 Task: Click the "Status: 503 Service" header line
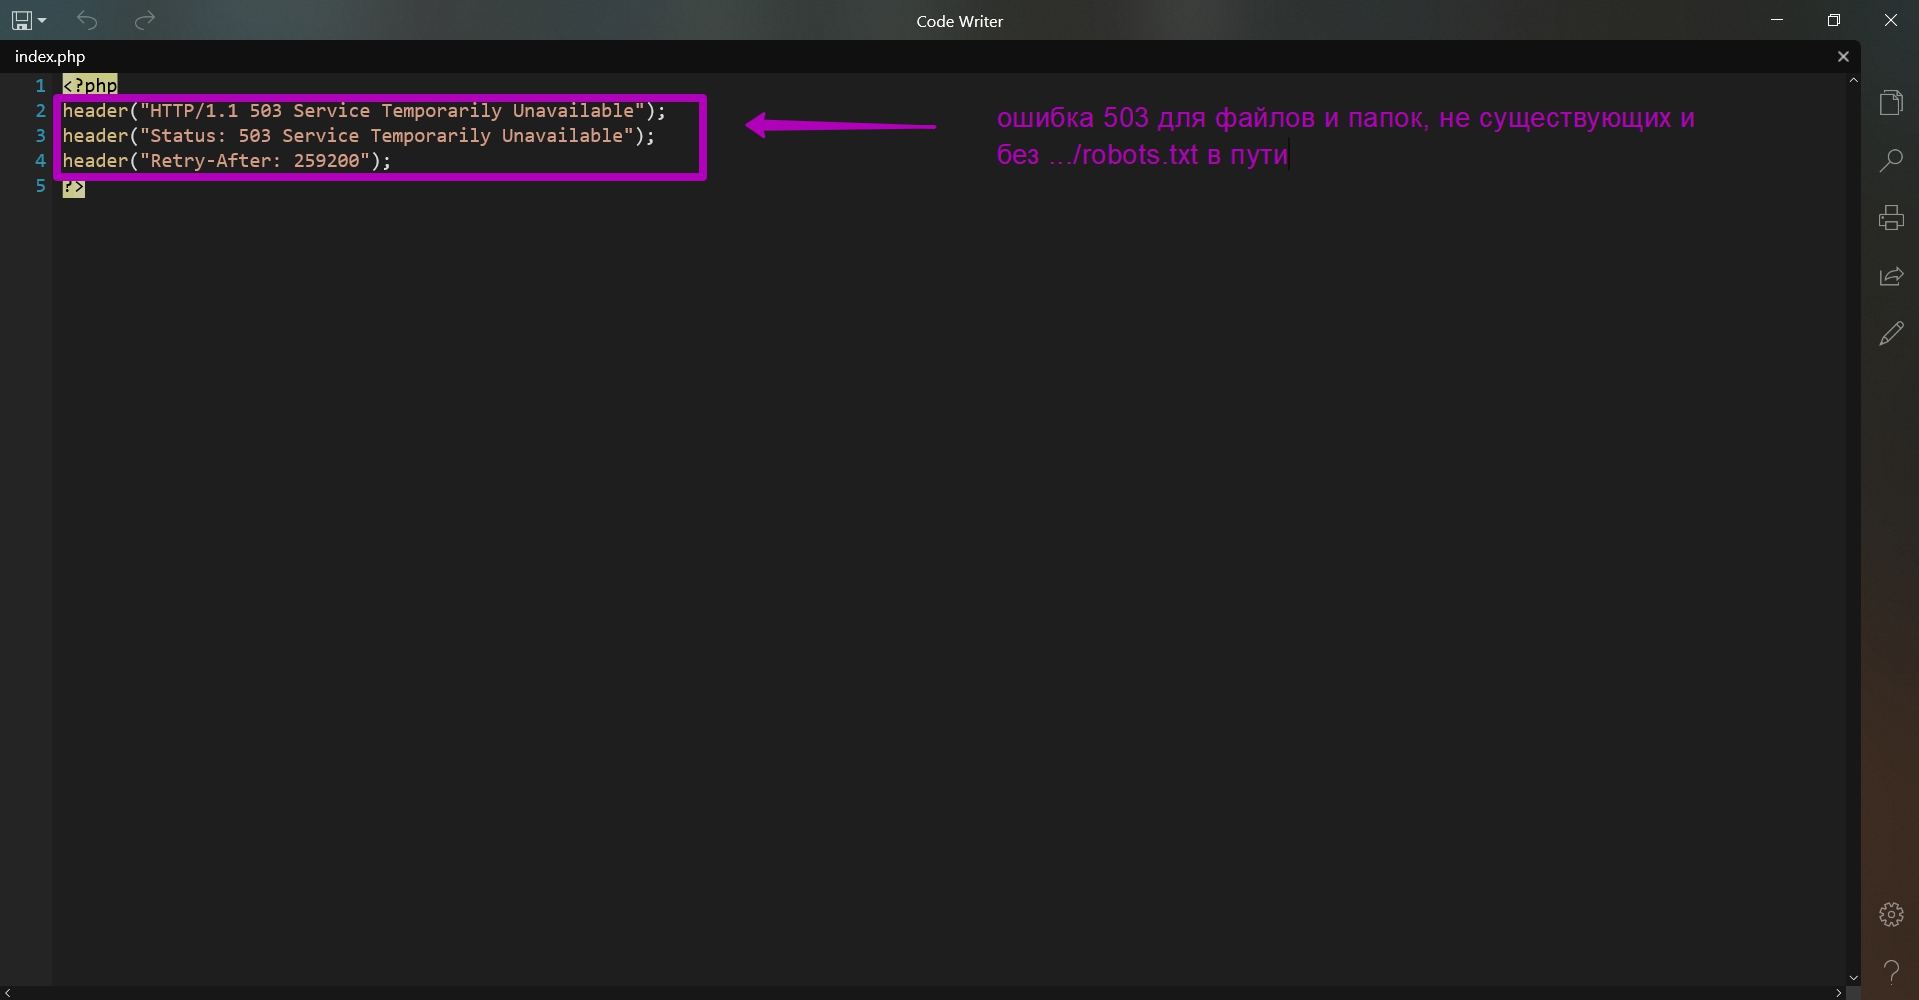coord(359,136)
